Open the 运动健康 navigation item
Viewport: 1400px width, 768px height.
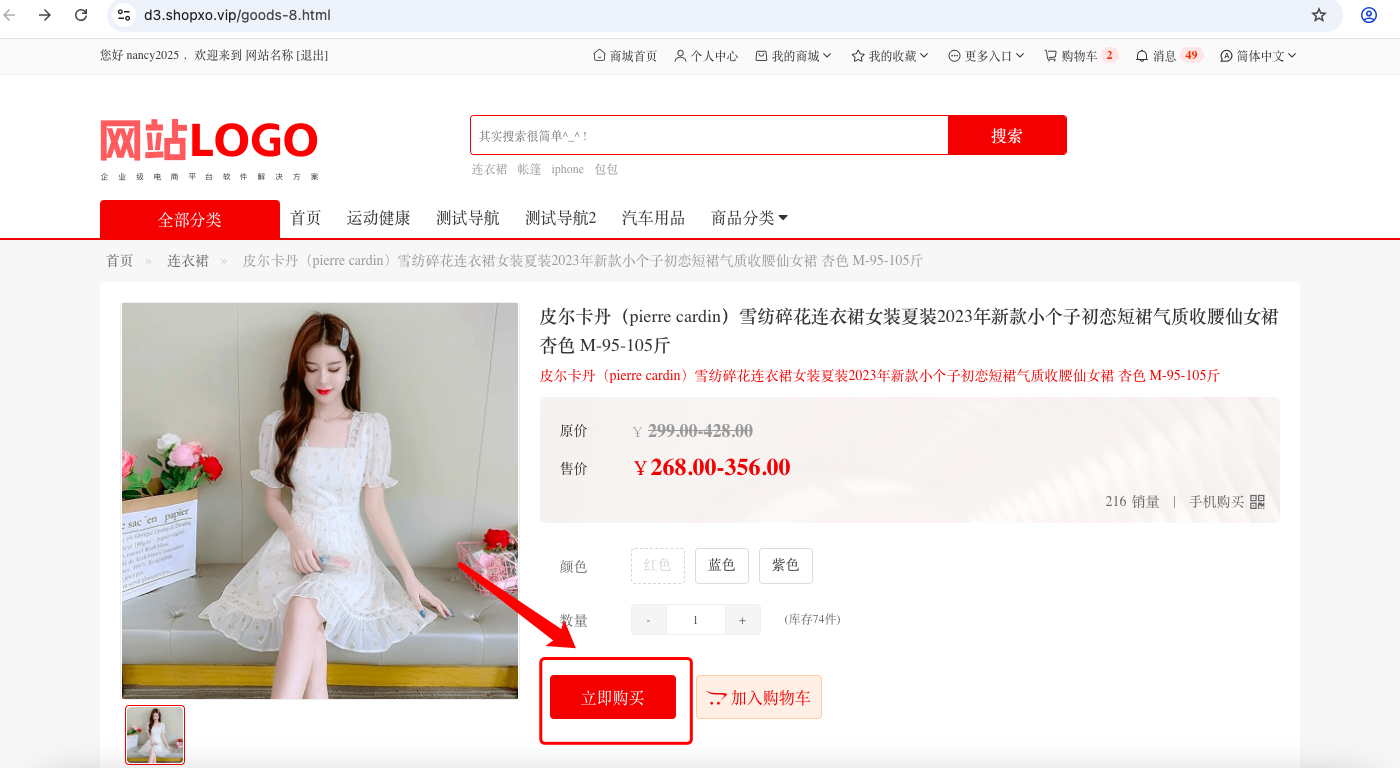pos(379,218)
